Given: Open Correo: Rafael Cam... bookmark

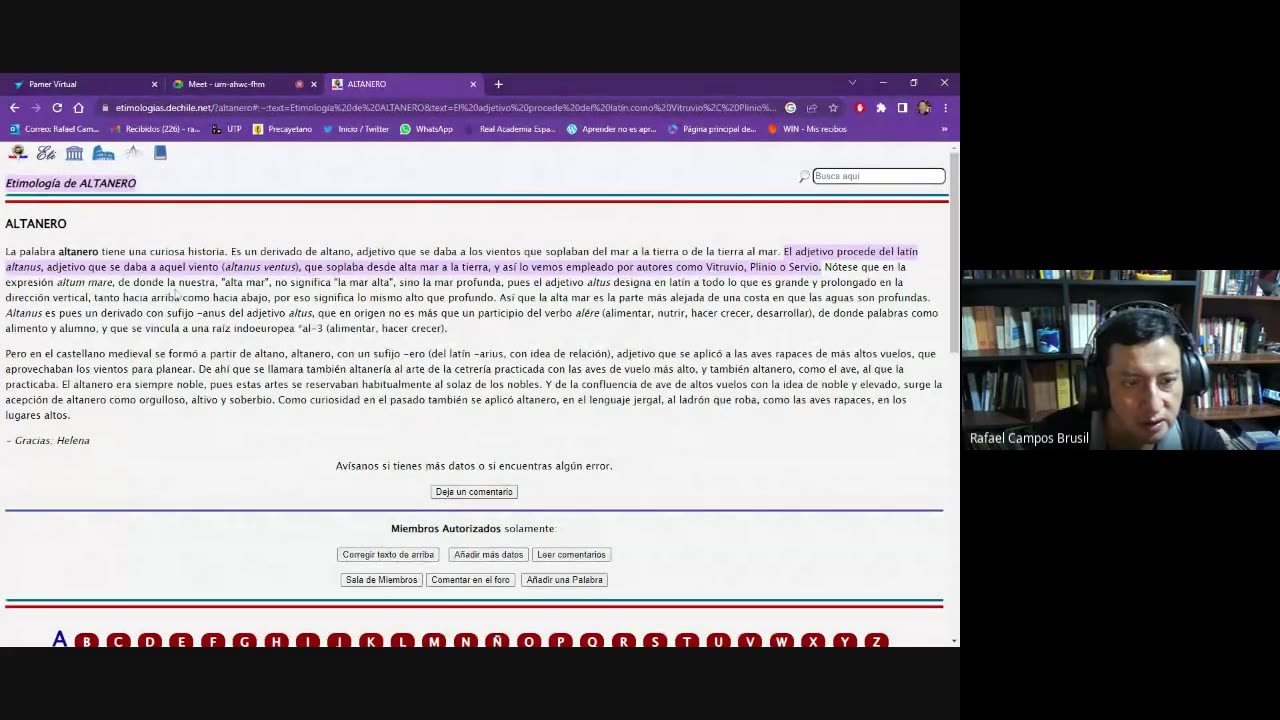Looking at the screenshot, I should pyautogui.click(x=54, y=129).
